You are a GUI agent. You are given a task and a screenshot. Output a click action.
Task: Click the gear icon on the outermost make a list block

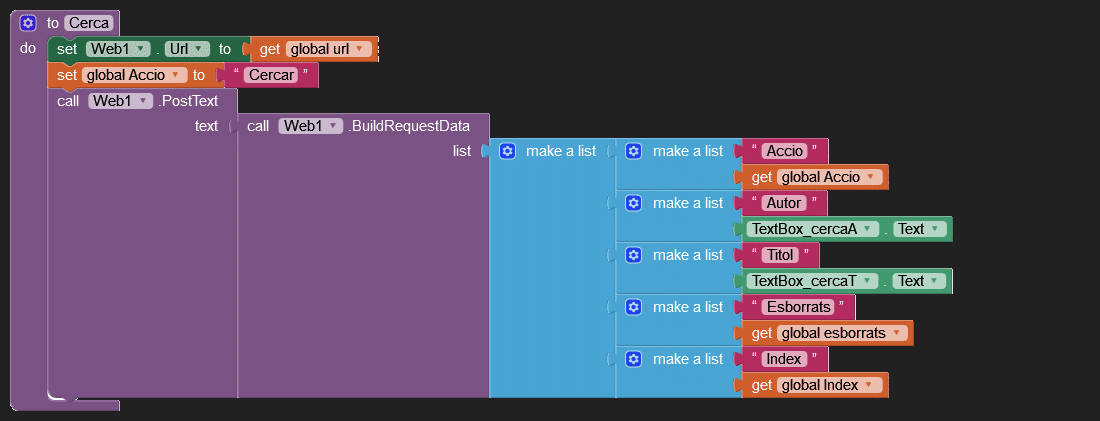tap(507, 151)
